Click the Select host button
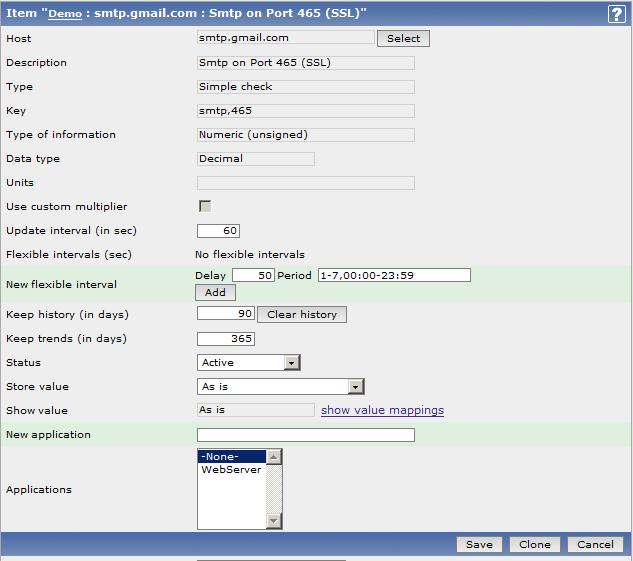This screenshot has height=561, width=633. tap(403, 38)
